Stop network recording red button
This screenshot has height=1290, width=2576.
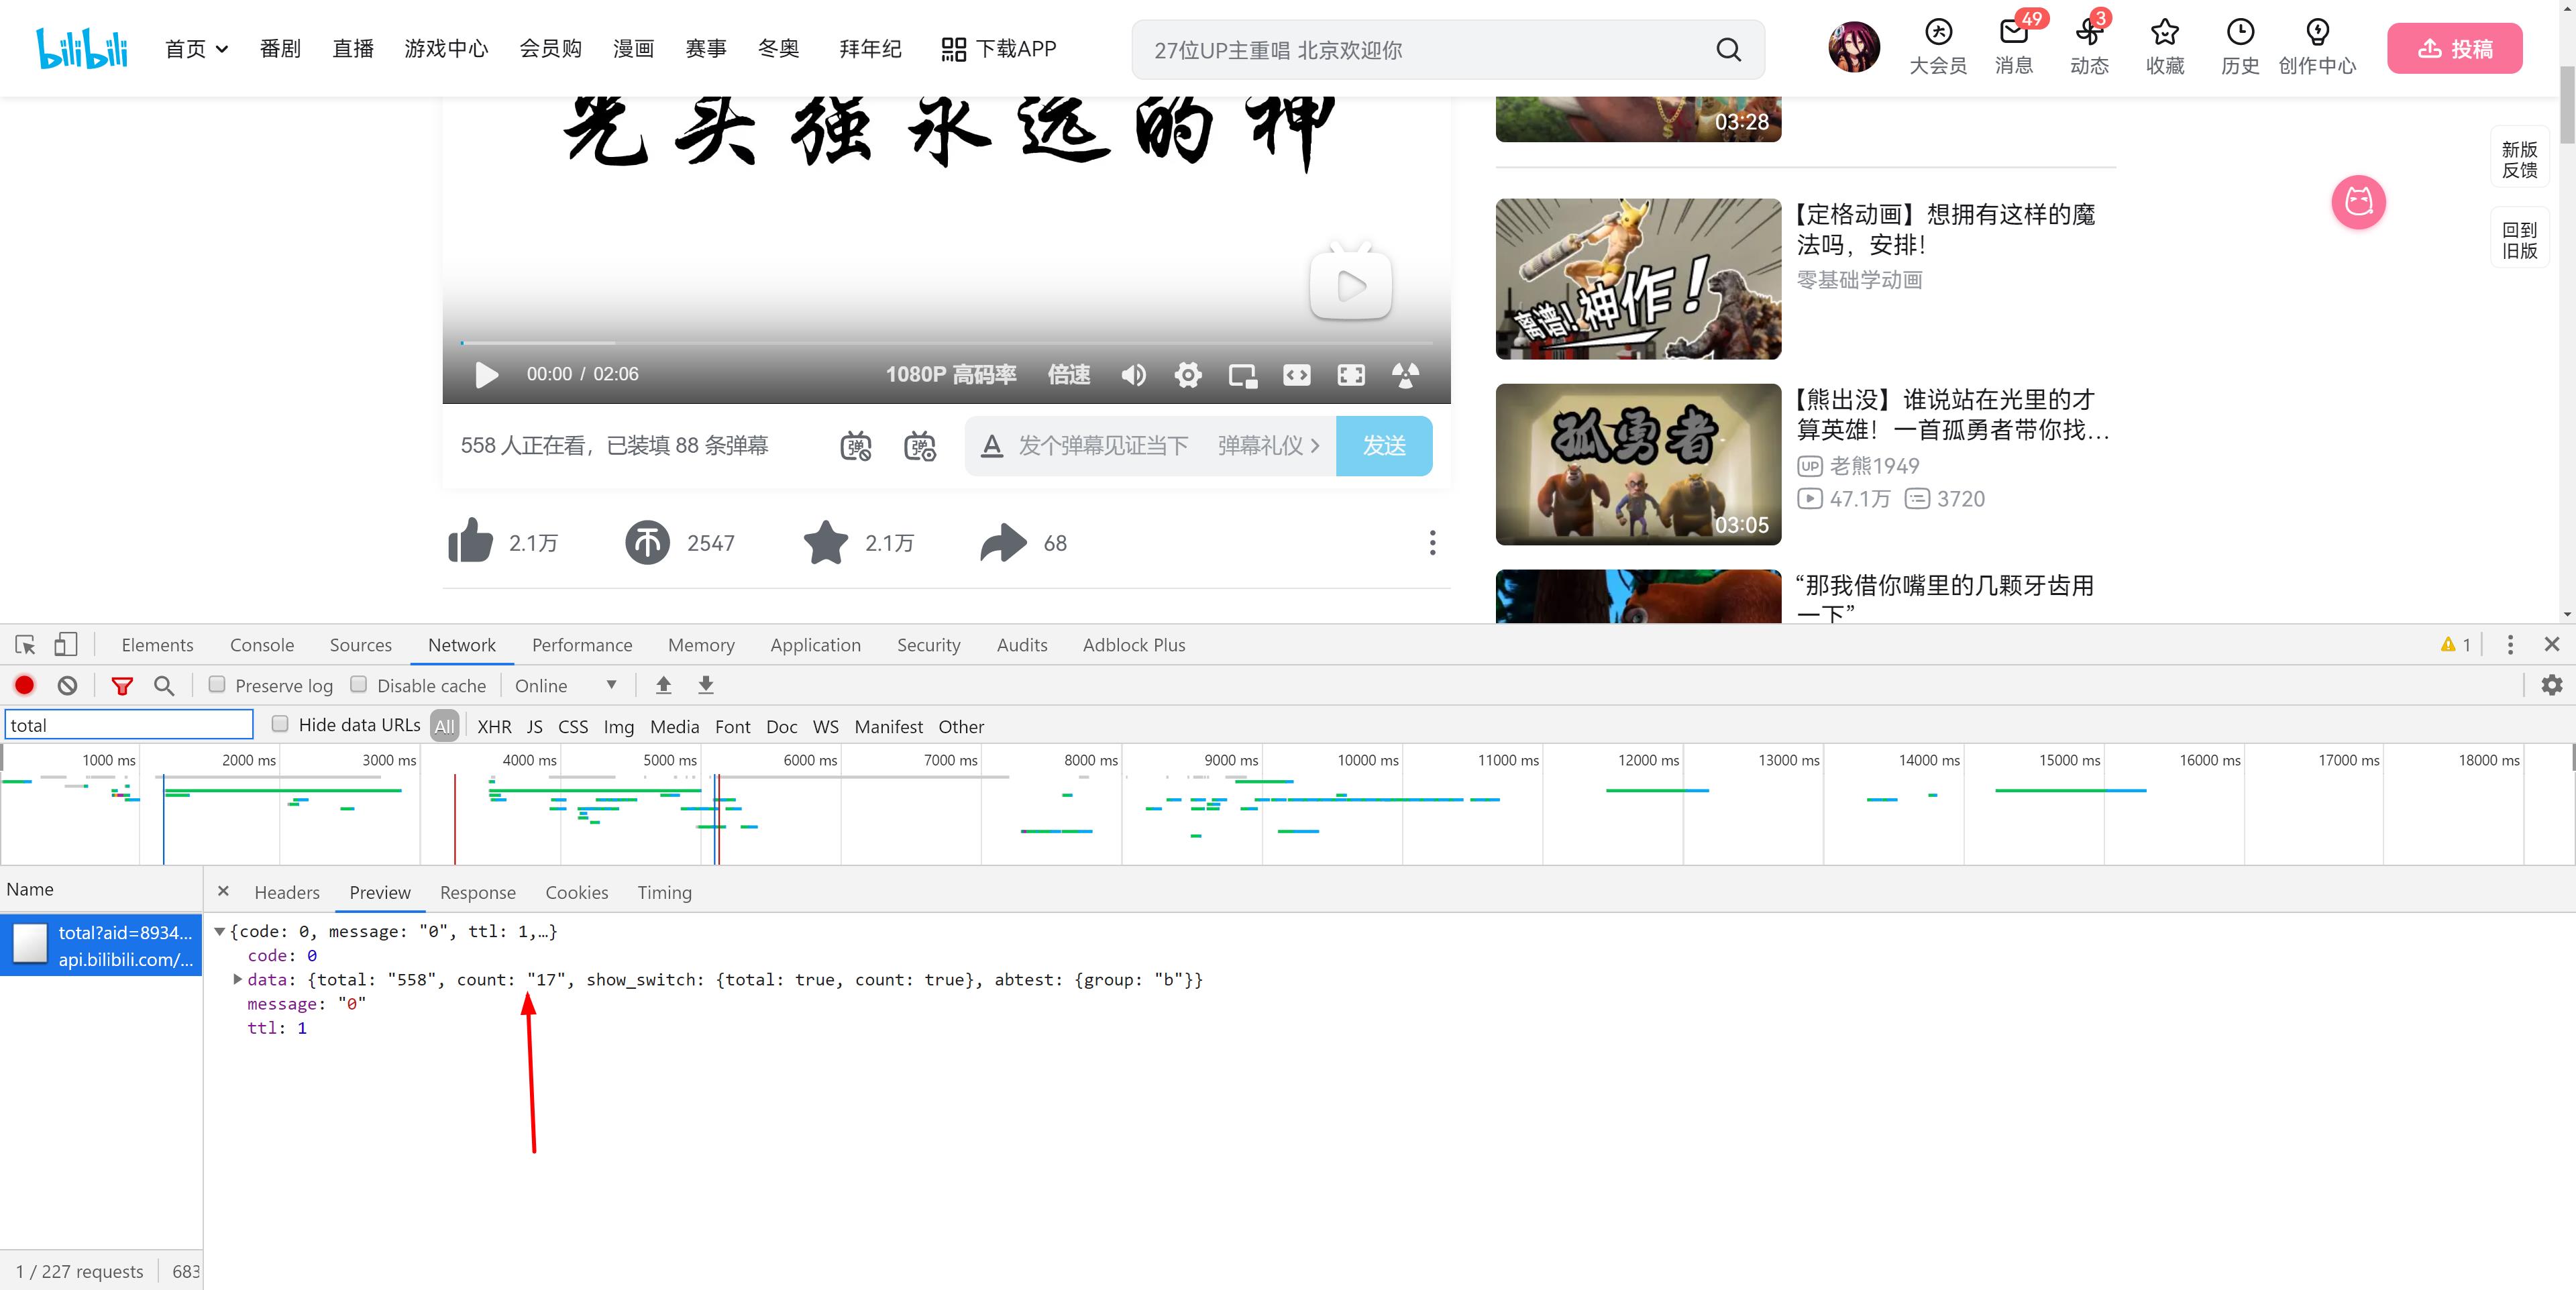pos(24,685)
